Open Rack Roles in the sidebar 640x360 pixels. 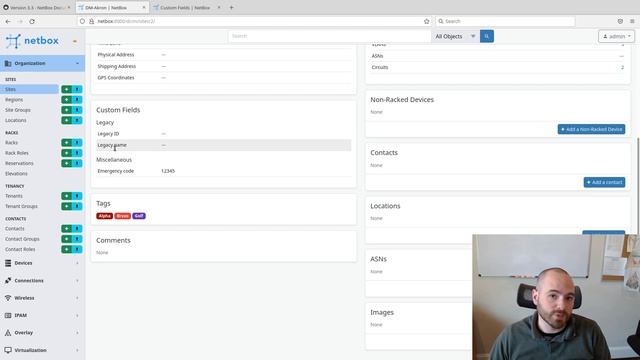(17, 153)
